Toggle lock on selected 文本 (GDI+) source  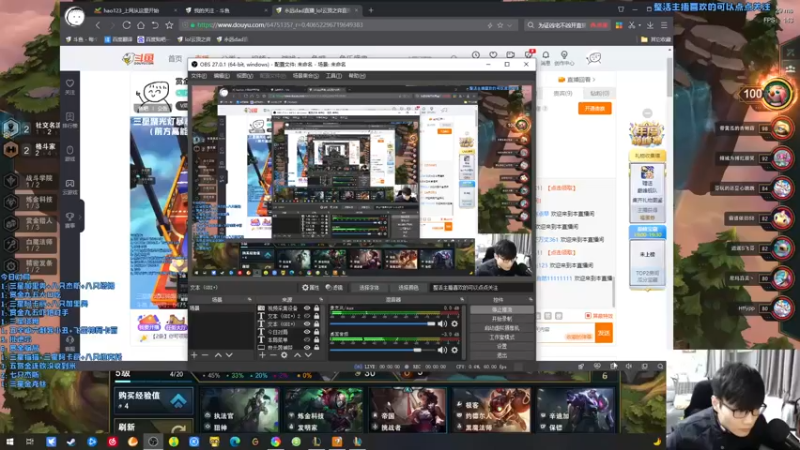coord(316,323)
